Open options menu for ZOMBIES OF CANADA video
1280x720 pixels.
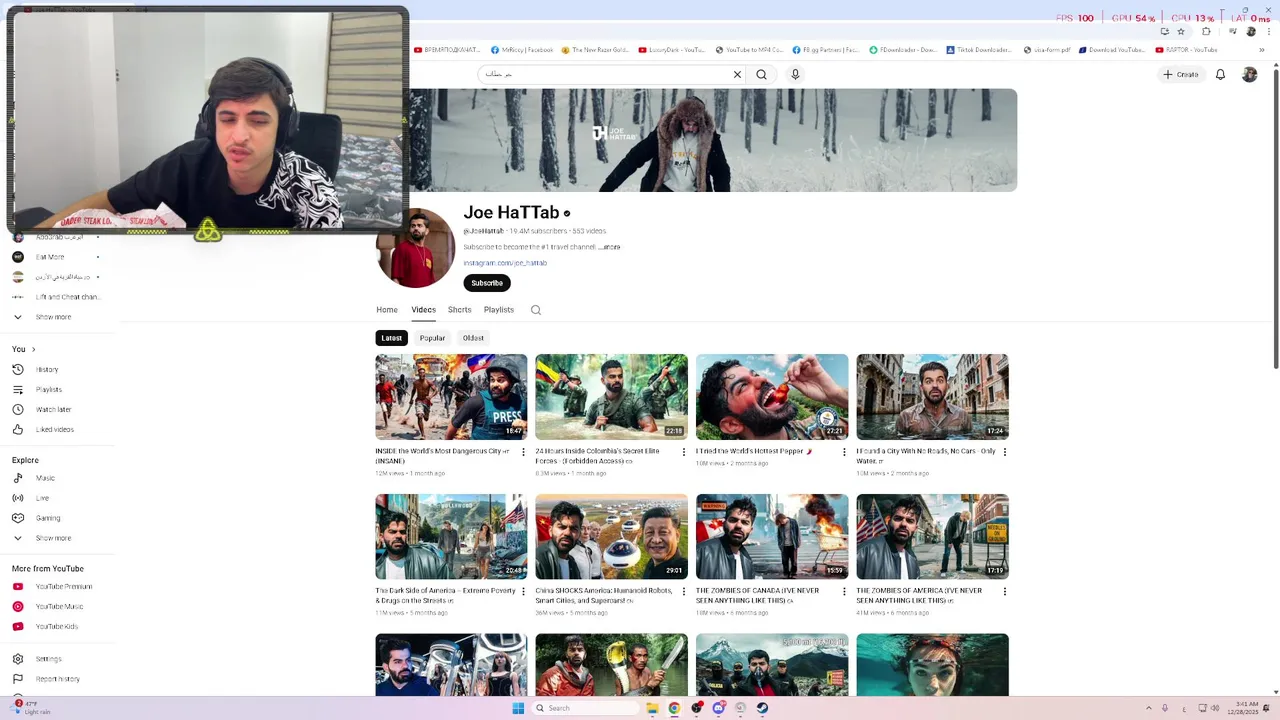click(844, 591)
